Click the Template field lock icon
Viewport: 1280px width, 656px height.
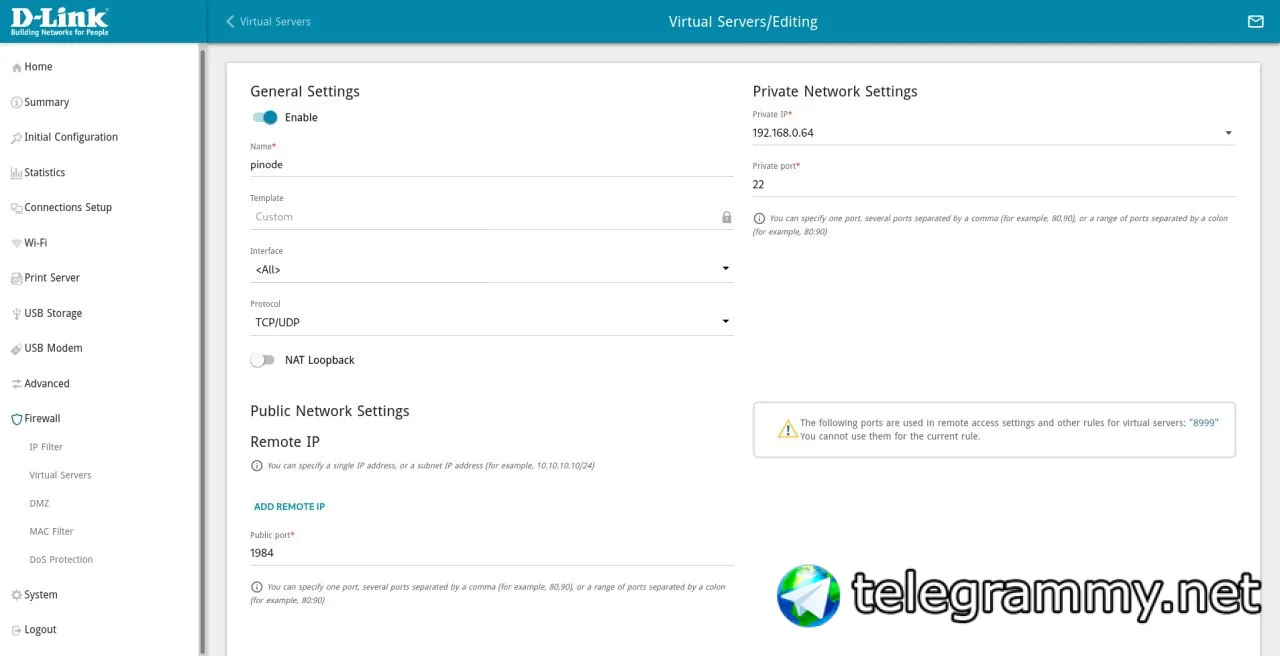[727, 217]
